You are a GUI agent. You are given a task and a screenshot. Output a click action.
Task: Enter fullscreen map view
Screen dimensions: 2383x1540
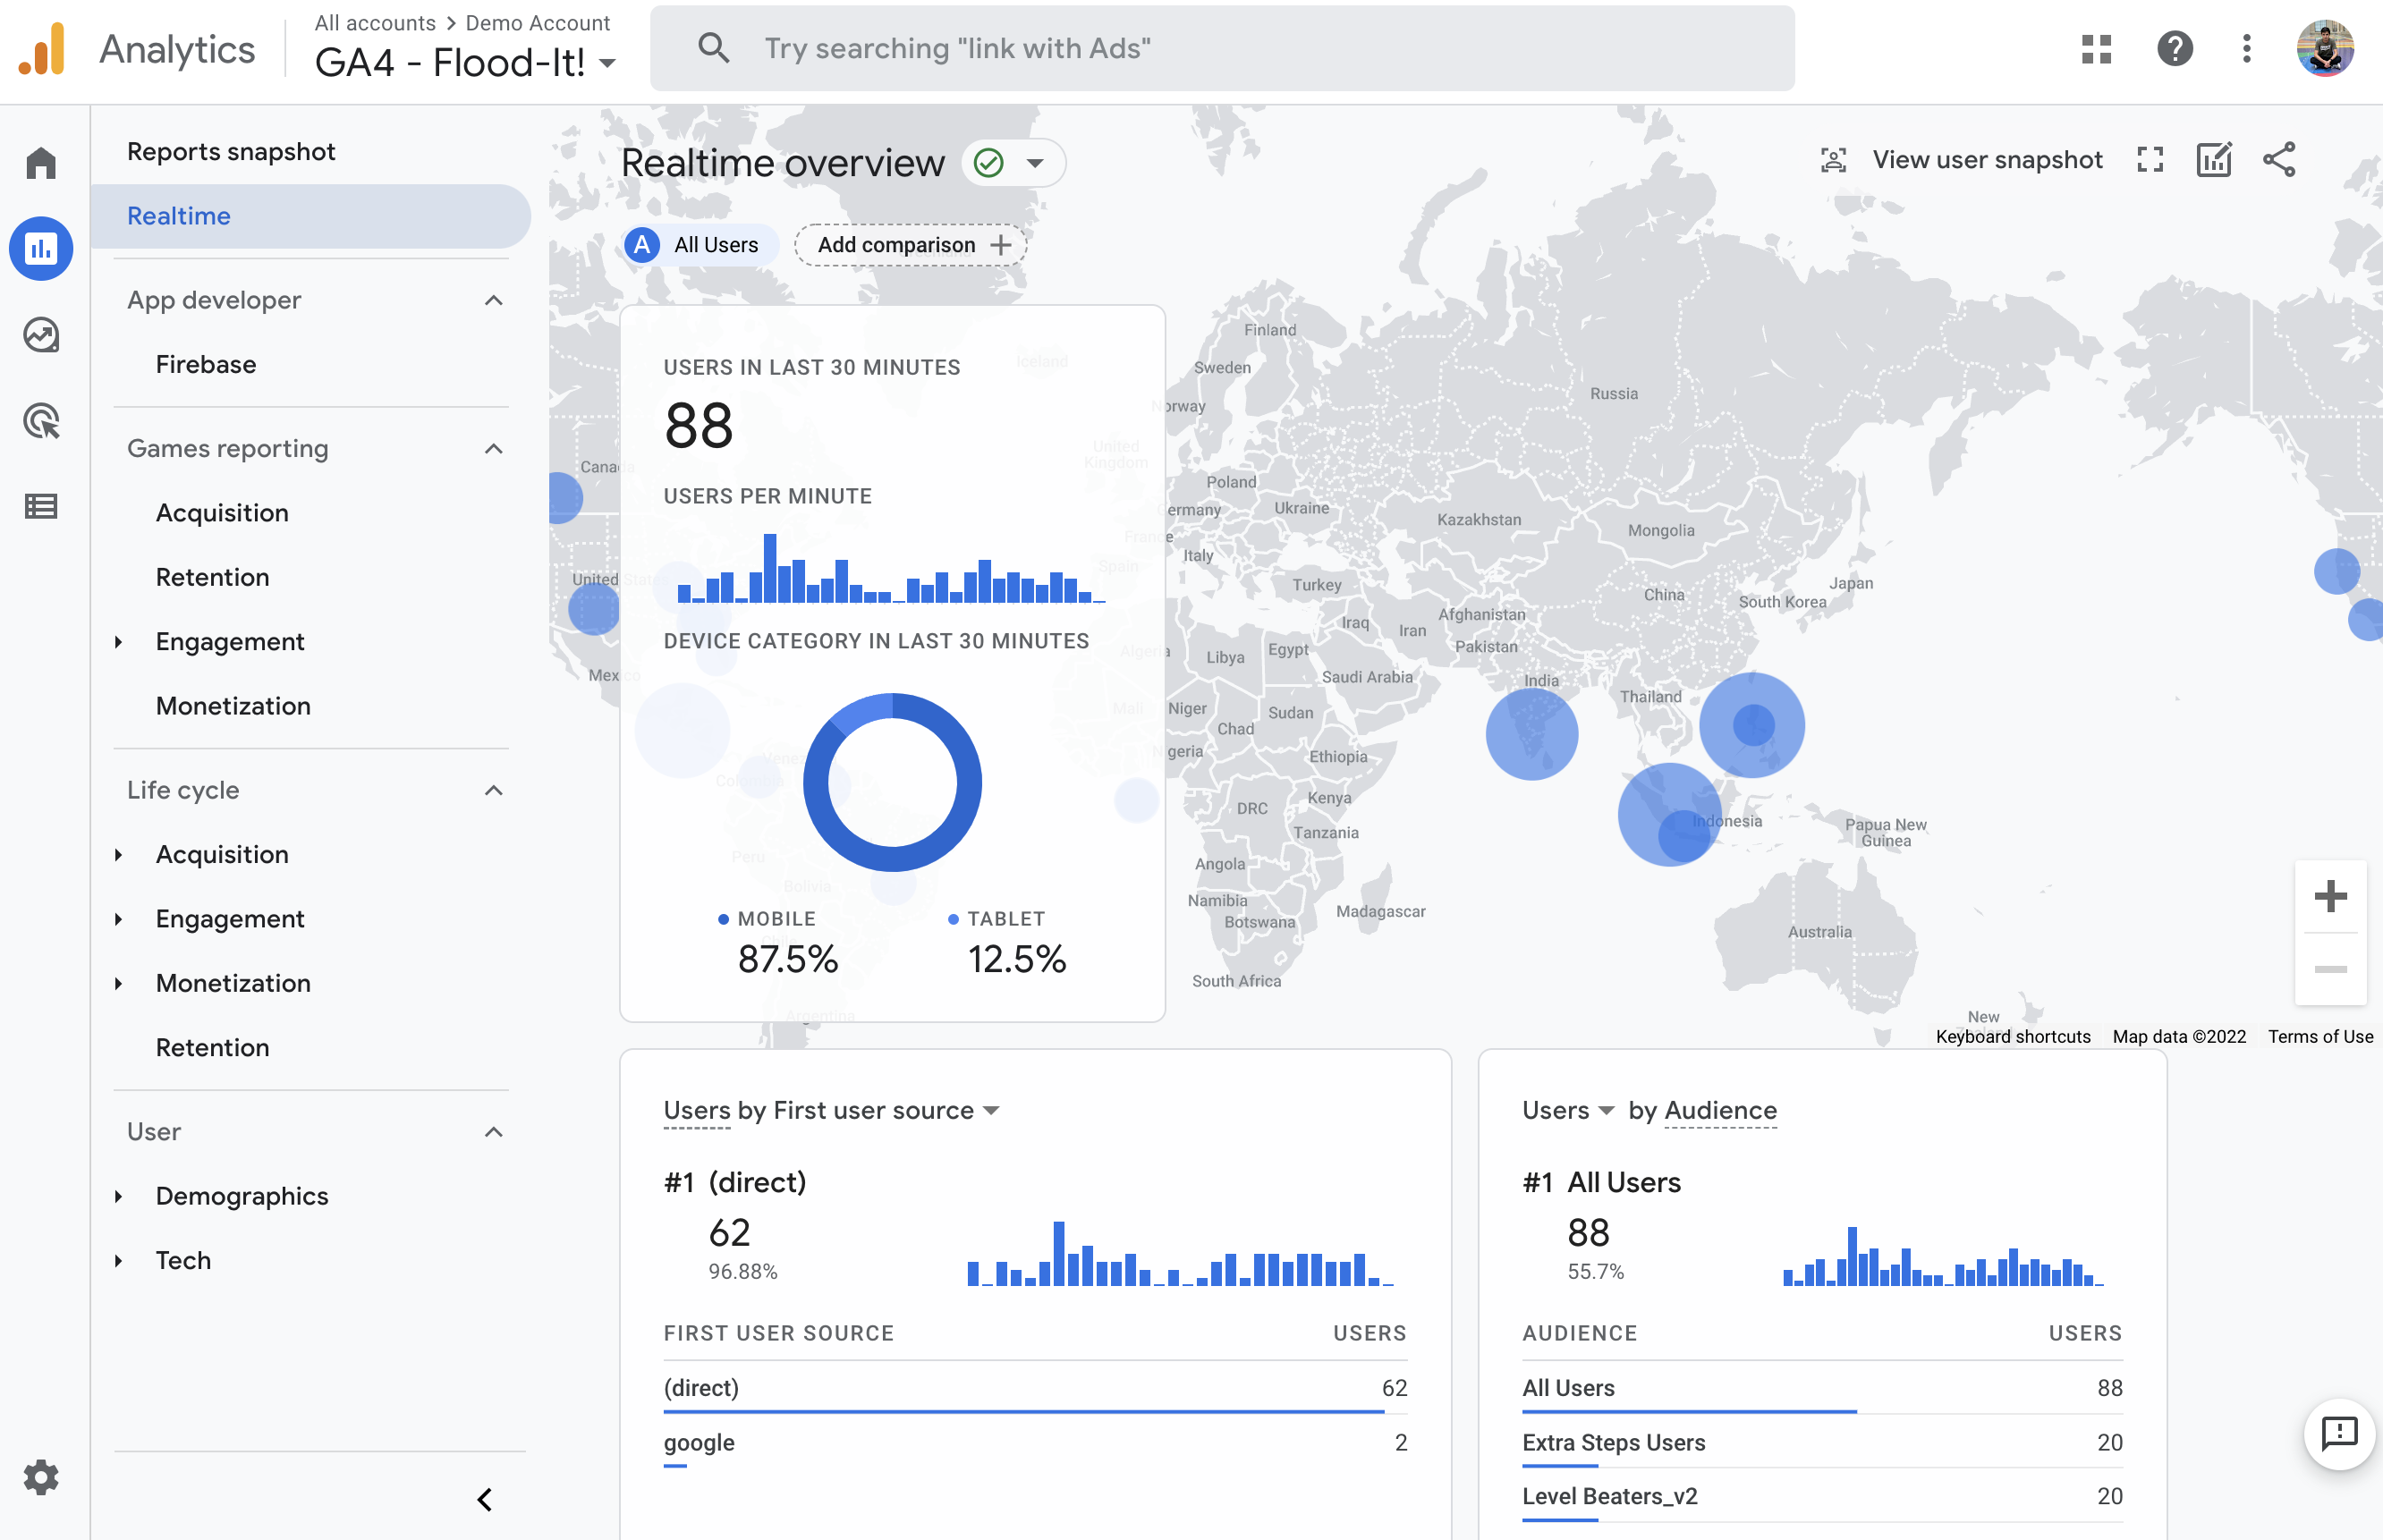click(2150, 160)
